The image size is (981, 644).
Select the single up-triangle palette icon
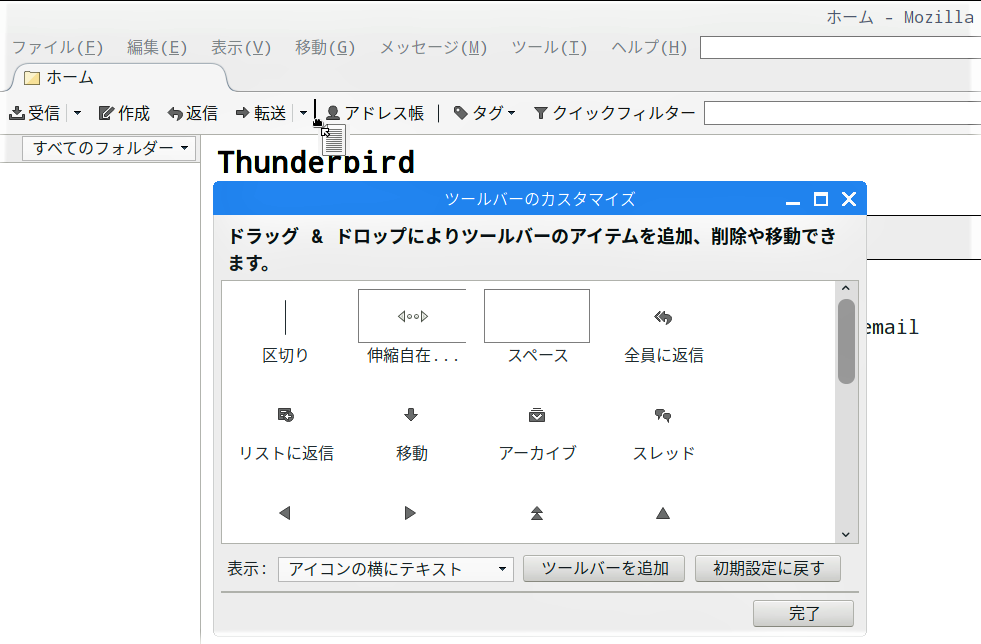pos(663,513)
